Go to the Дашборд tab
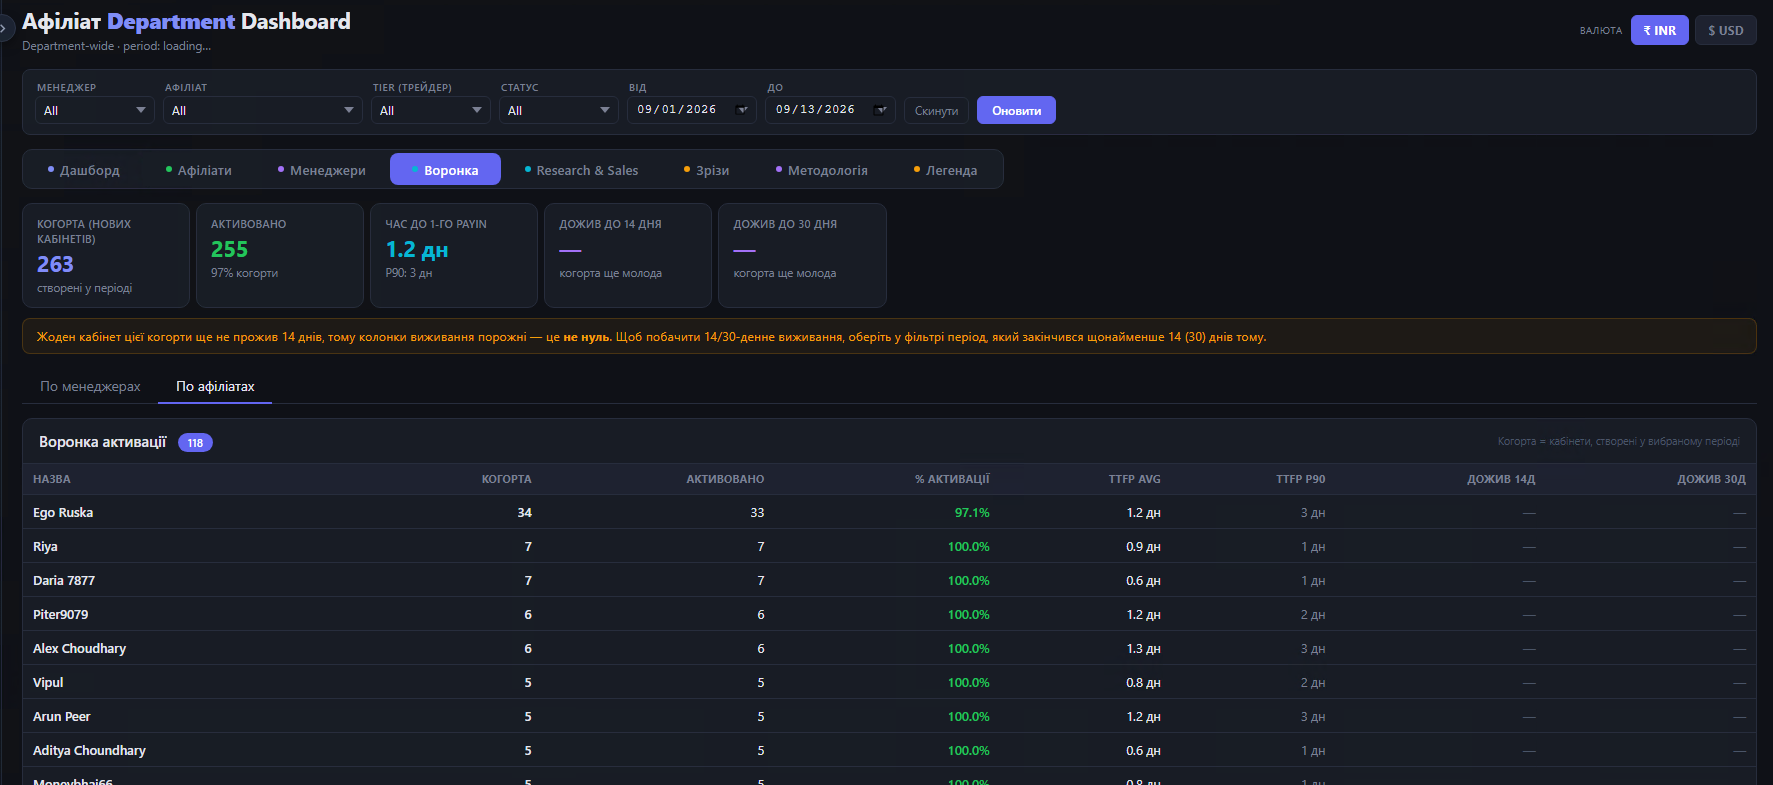The height and width of the screenshot is (785, 1773). (84, 170)
